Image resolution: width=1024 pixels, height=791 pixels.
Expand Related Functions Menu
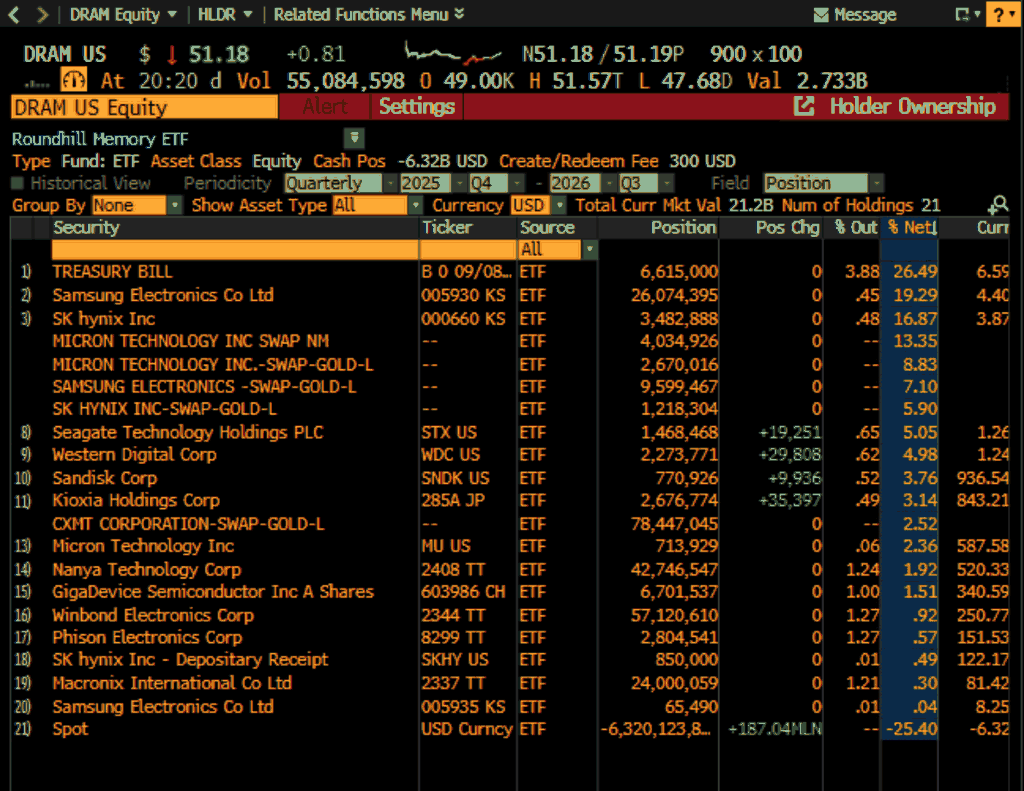[369, 14]
